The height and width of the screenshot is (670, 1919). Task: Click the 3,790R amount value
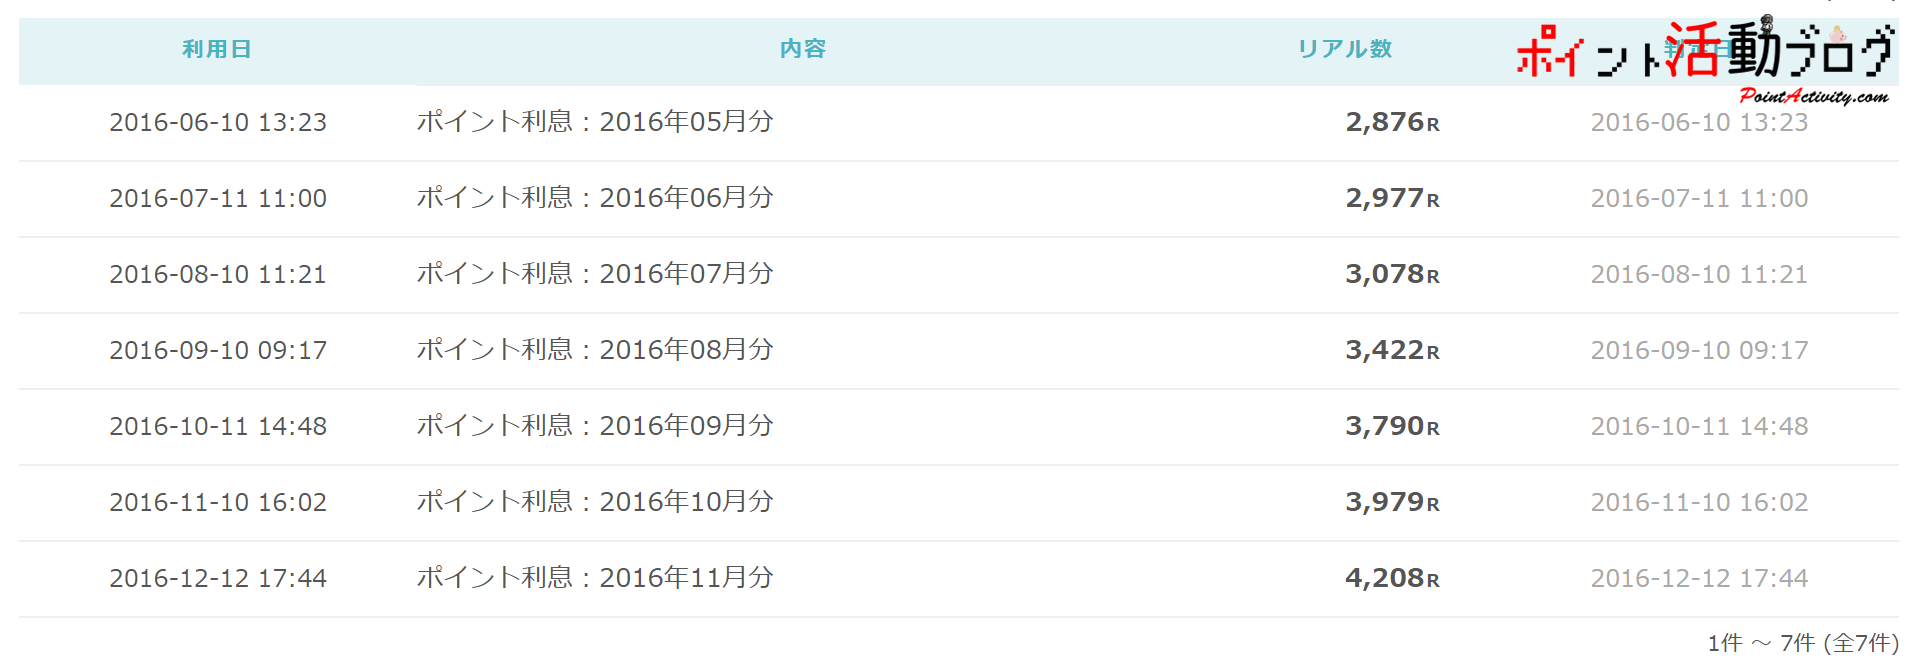1391,426
